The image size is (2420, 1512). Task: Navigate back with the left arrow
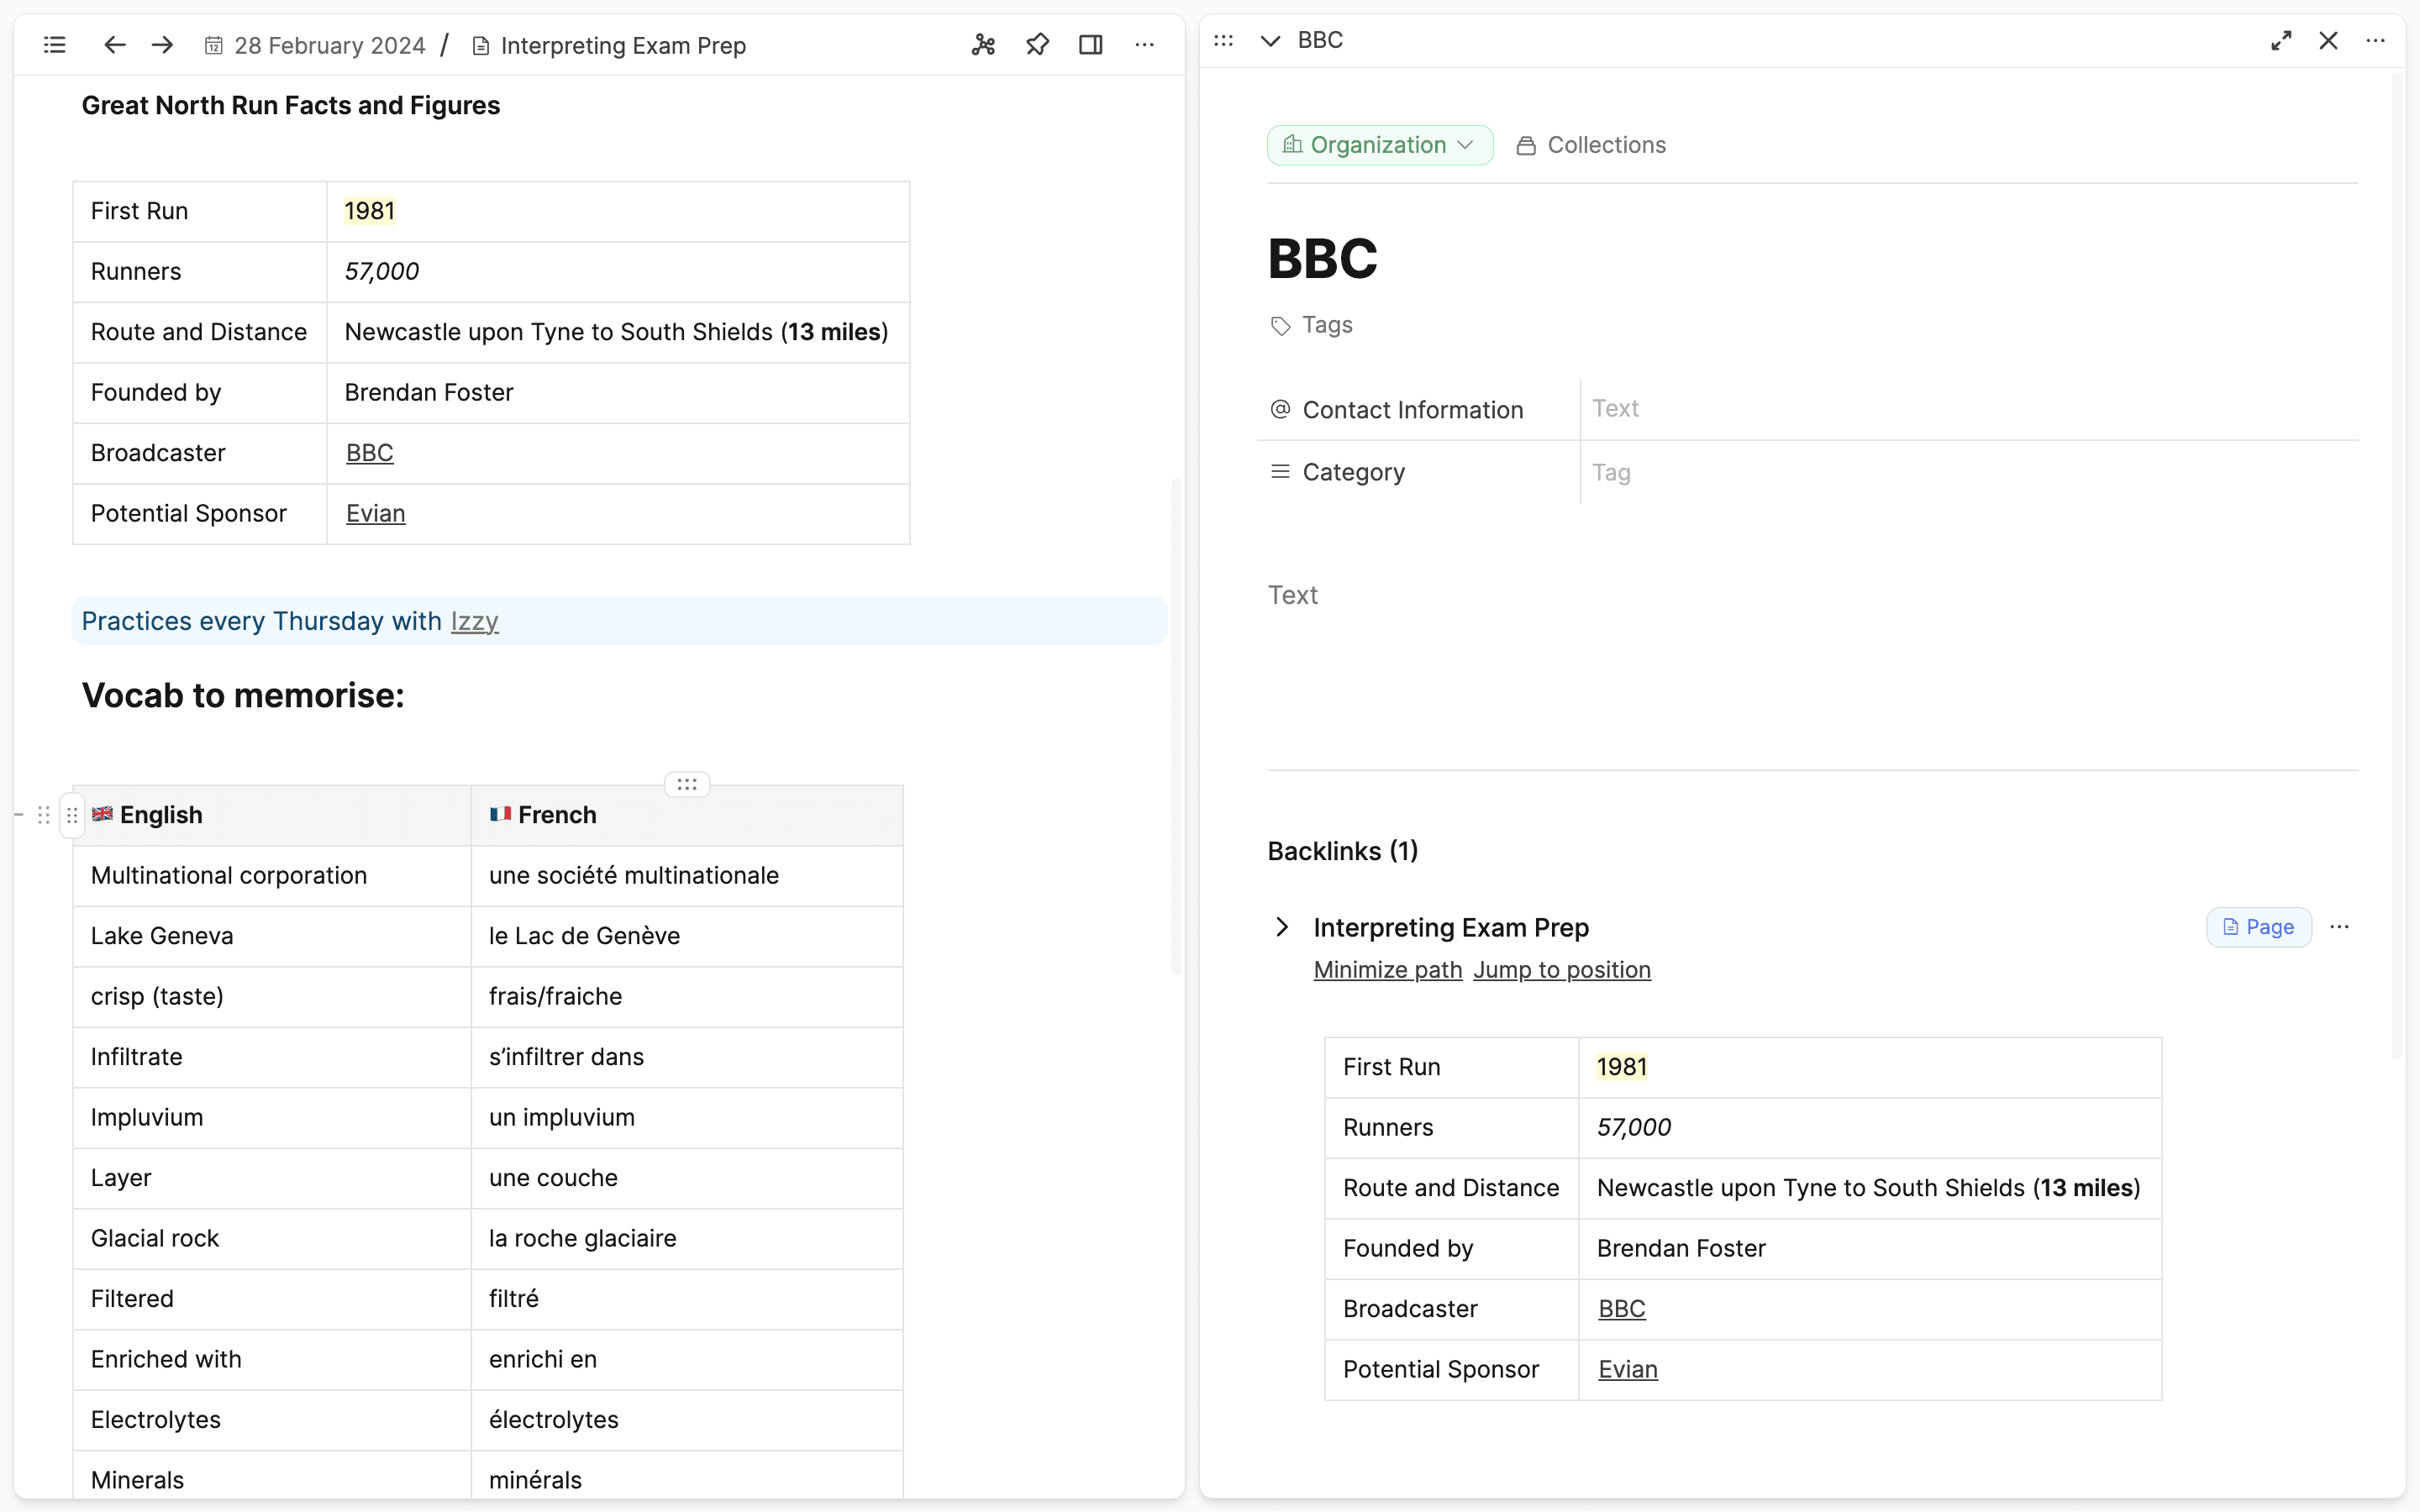coord(115,45)
